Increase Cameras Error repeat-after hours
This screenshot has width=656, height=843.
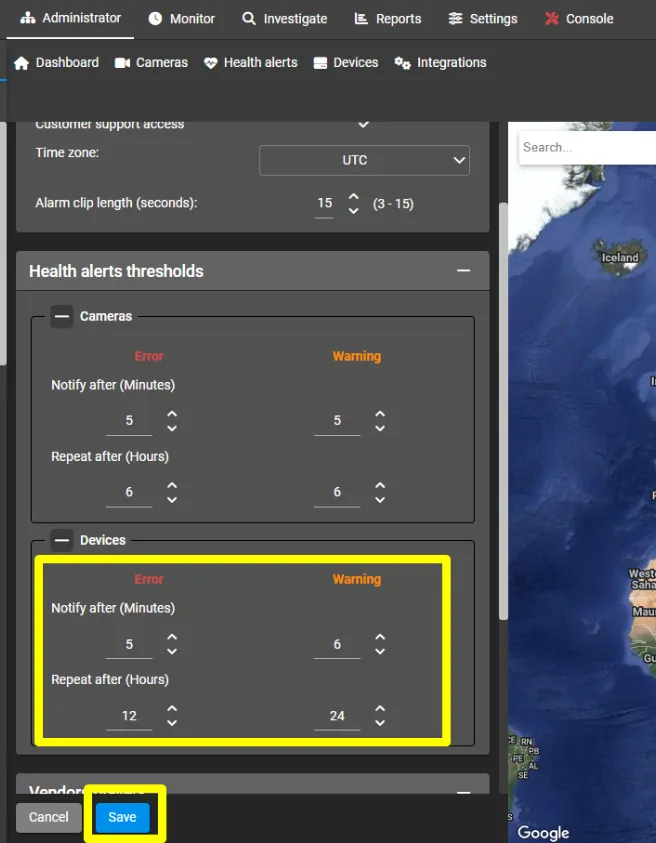pyautogui.click(x=172, y=485)
